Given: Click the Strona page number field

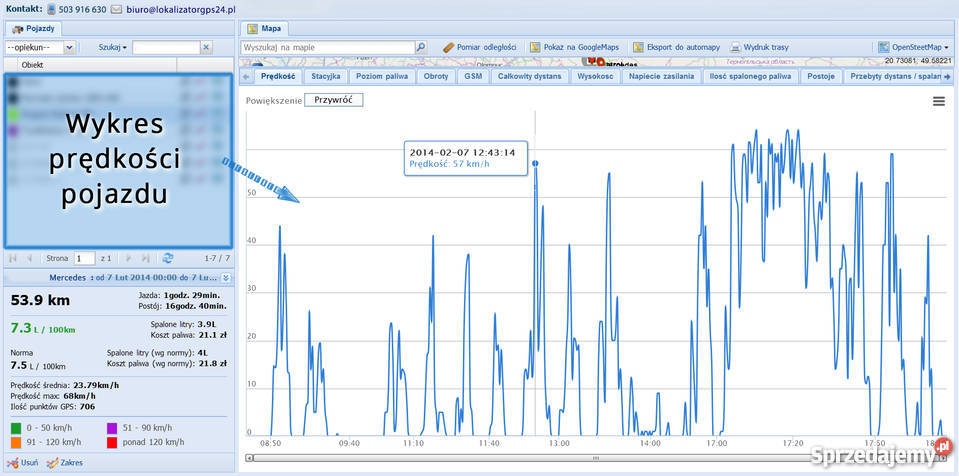Looking at the screenshot, I should point(84,258).
